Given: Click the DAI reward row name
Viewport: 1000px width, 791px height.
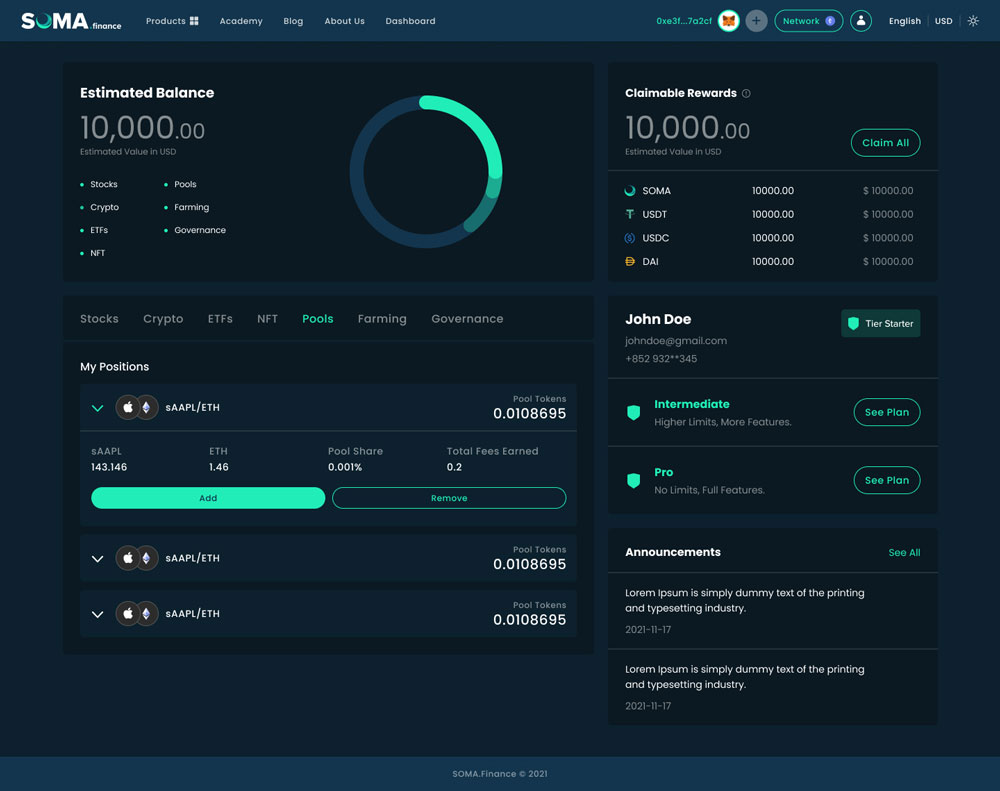Looking at the screenshot, I should point(651,262).
